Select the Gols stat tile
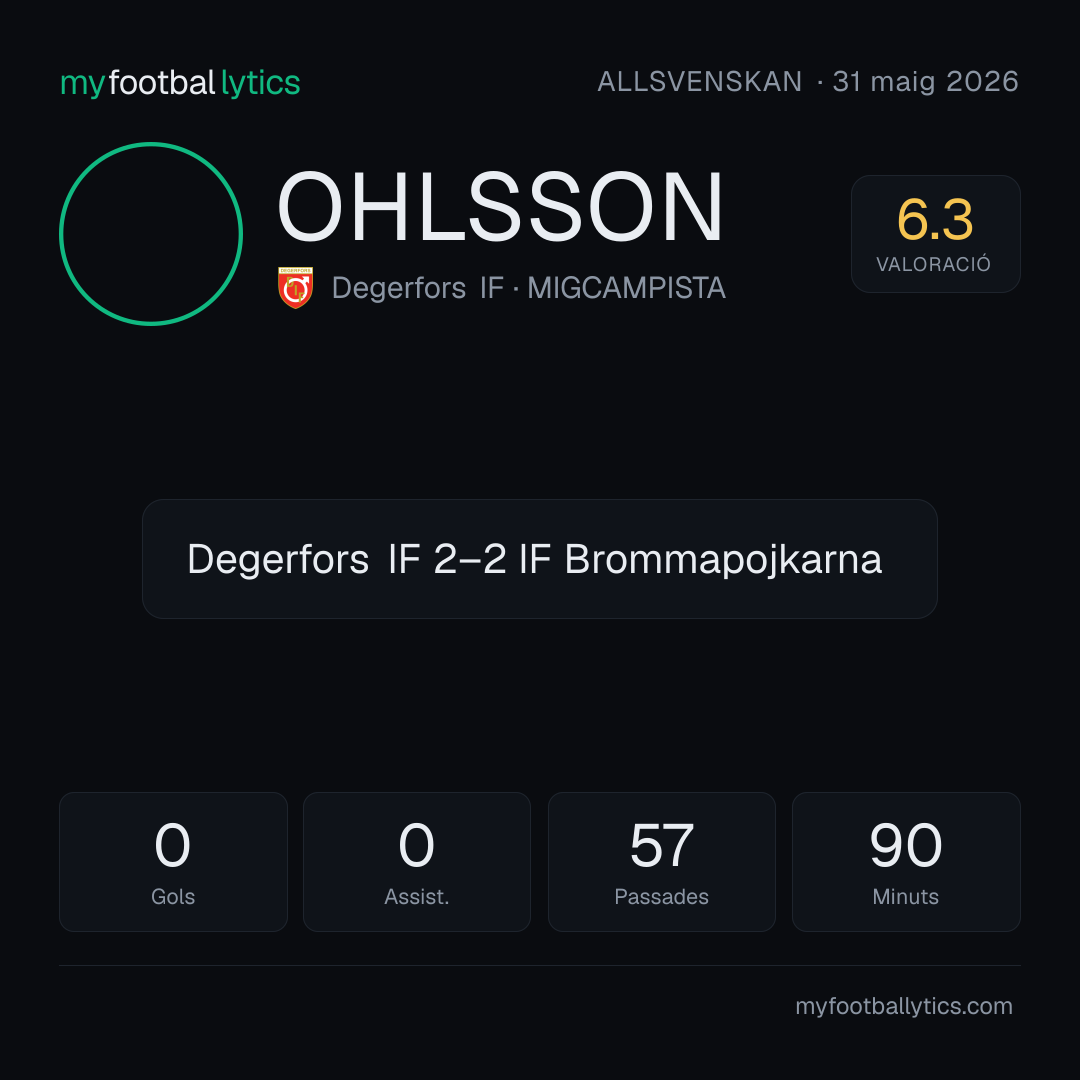 pos(173,862)
